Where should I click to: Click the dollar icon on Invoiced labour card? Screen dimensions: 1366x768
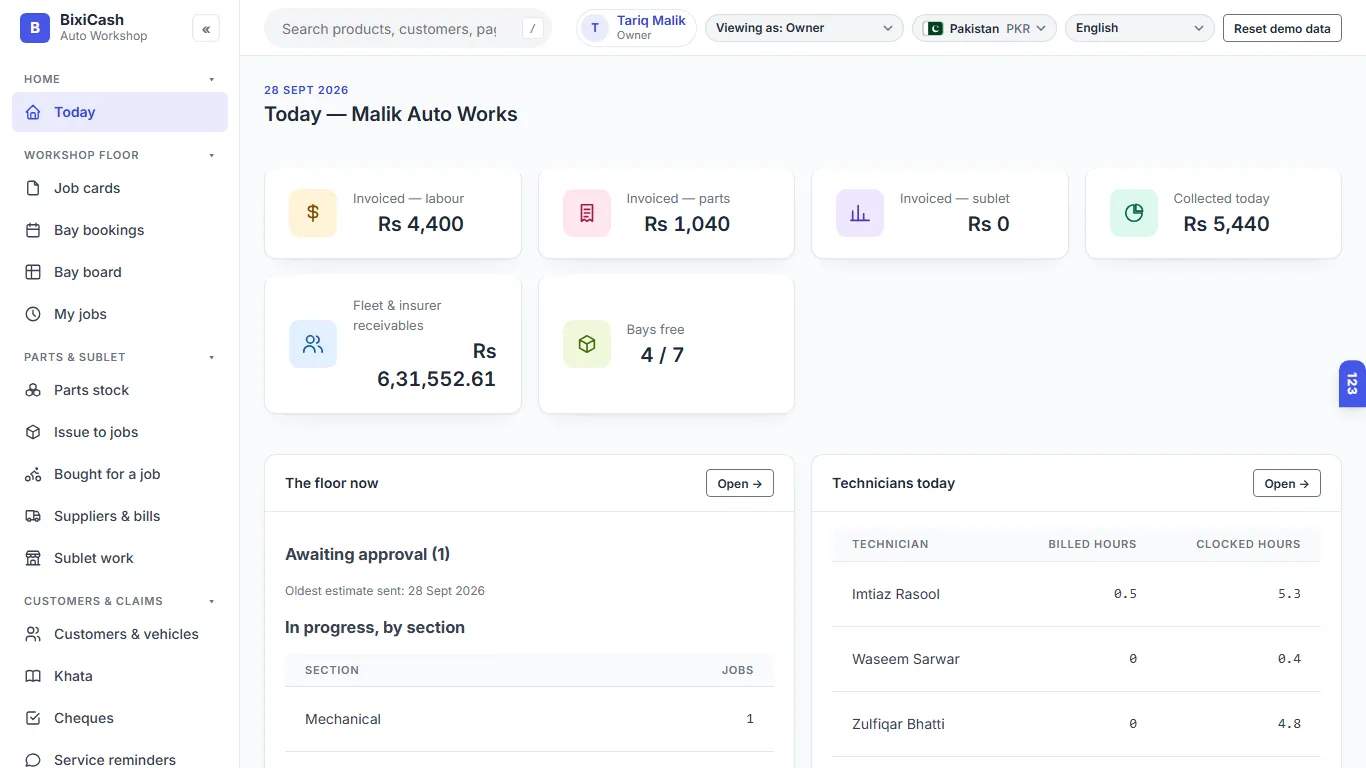[313, 213]
